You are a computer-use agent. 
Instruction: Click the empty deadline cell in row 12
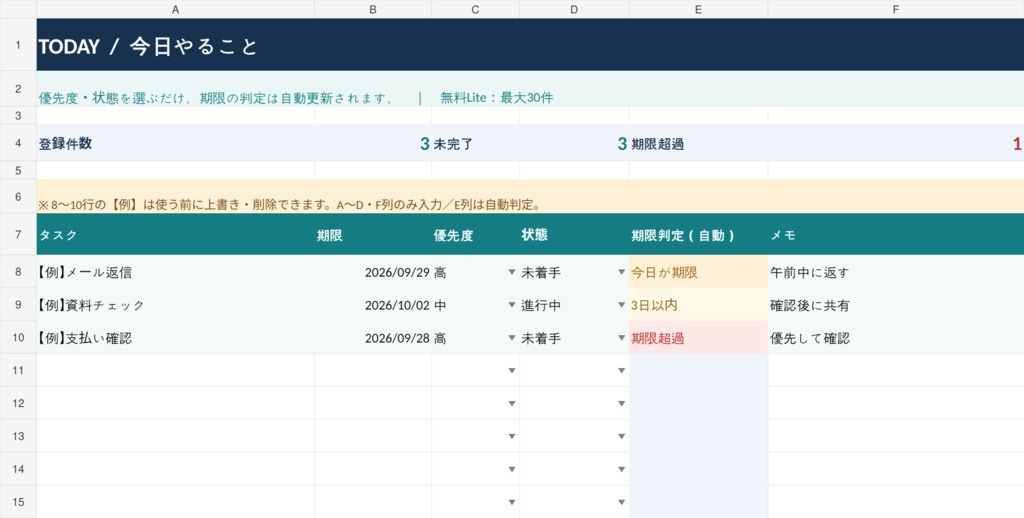373,403
